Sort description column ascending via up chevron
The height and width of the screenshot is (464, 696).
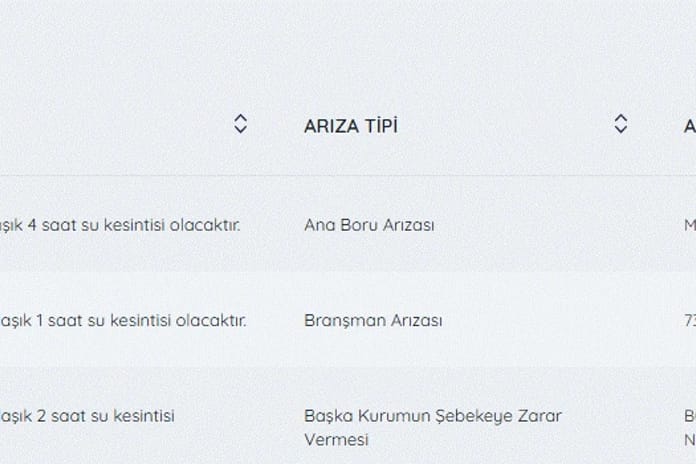[x=240, y=118]
